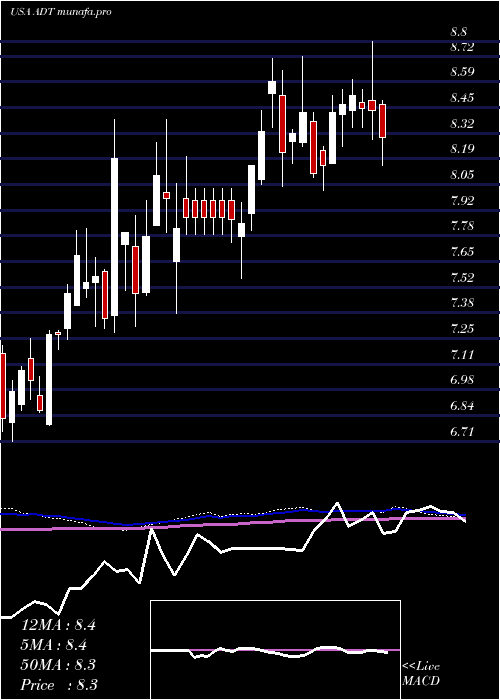Click the 7.25 price axis label

(462, 329)
